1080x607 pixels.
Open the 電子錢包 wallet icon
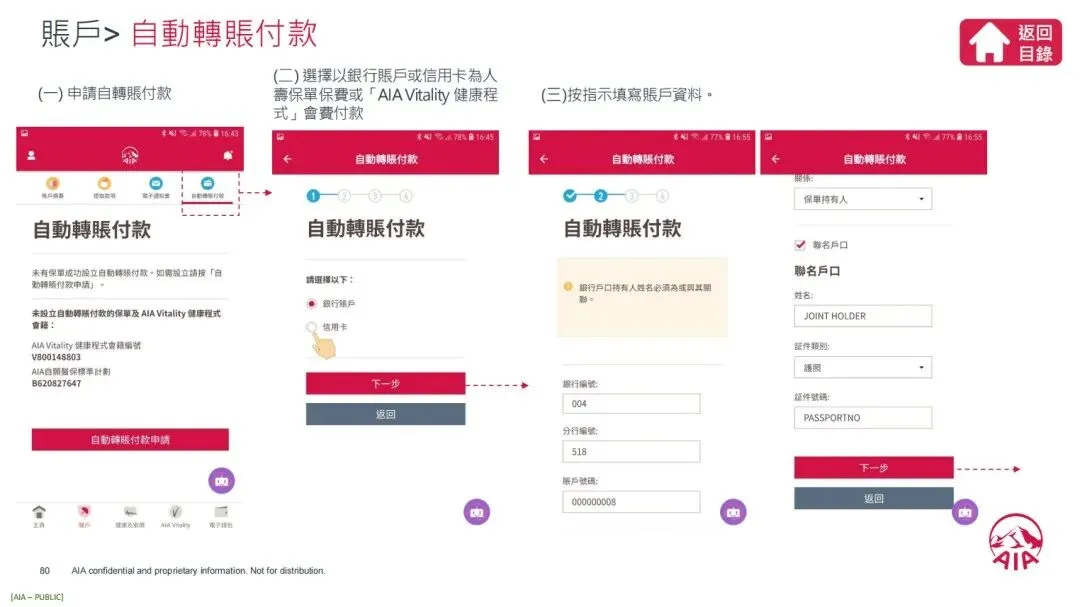(221, 512)
